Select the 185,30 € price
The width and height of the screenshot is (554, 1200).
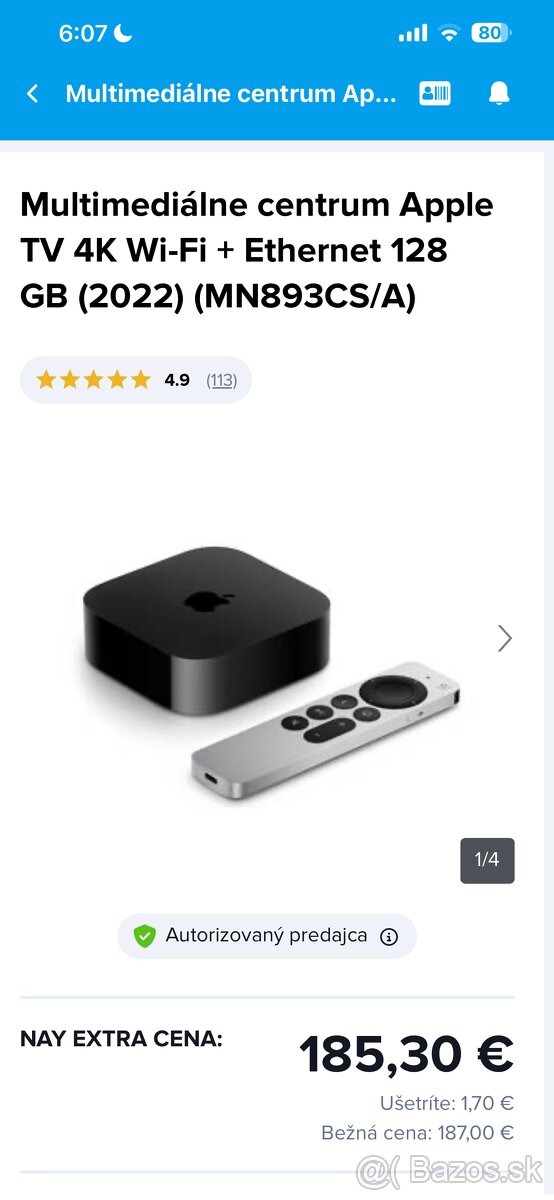click(406, 1053)
